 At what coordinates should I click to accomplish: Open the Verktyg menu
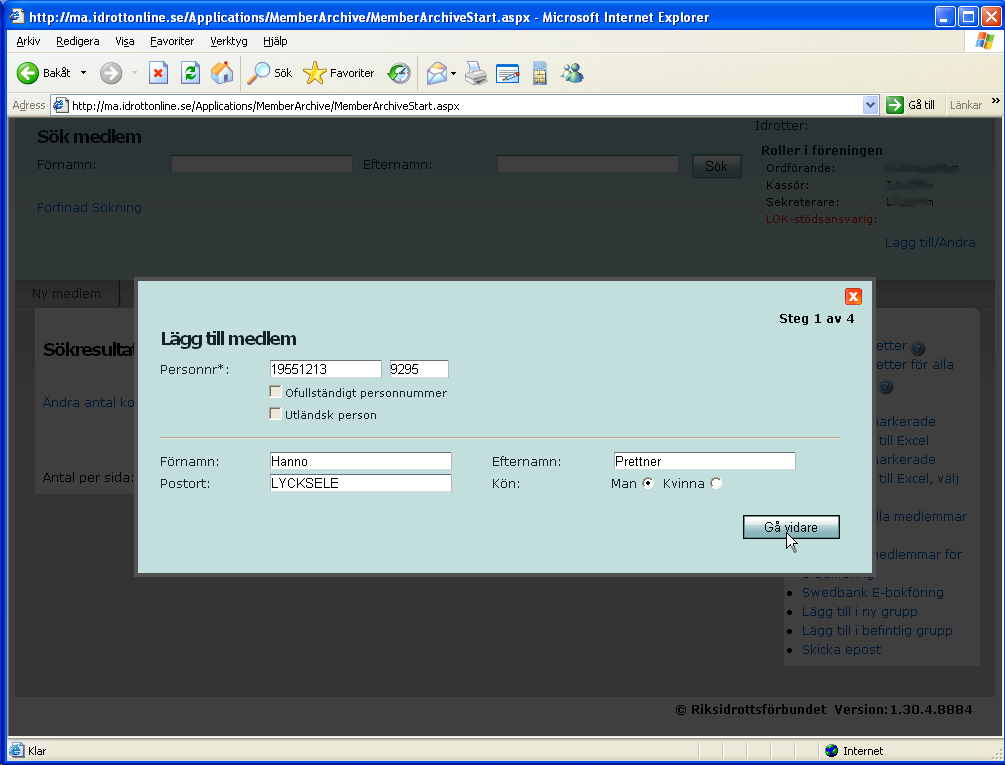(229, 41)
